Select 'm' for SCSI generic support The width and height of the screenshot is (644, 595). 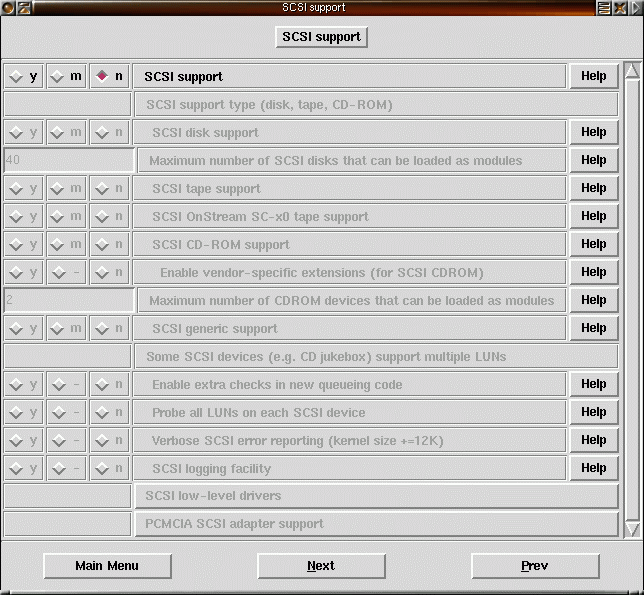tap(66, 328)
